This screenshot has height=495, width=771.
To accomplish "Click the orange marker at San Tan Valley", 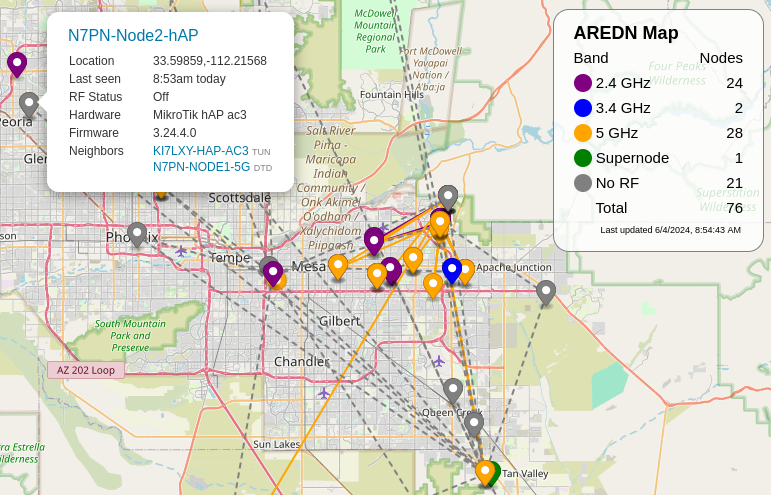I will tap(485, 472).
